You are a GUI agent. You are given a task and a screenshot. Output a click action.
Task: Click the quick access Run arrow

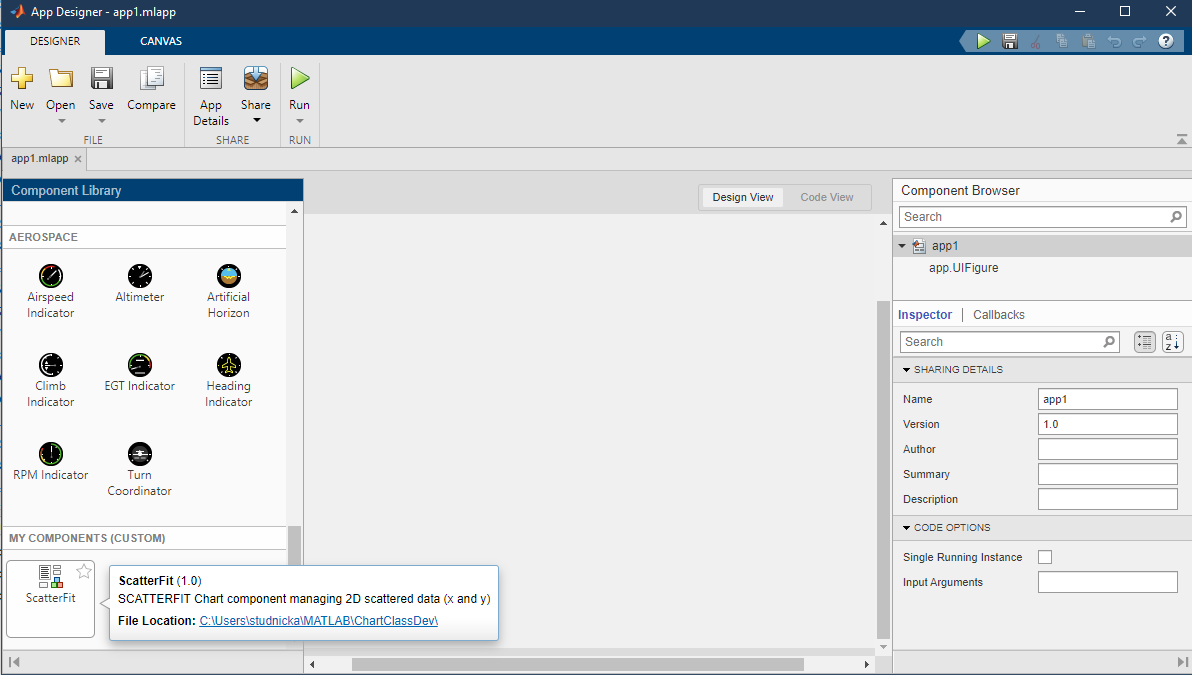(983, 41)
